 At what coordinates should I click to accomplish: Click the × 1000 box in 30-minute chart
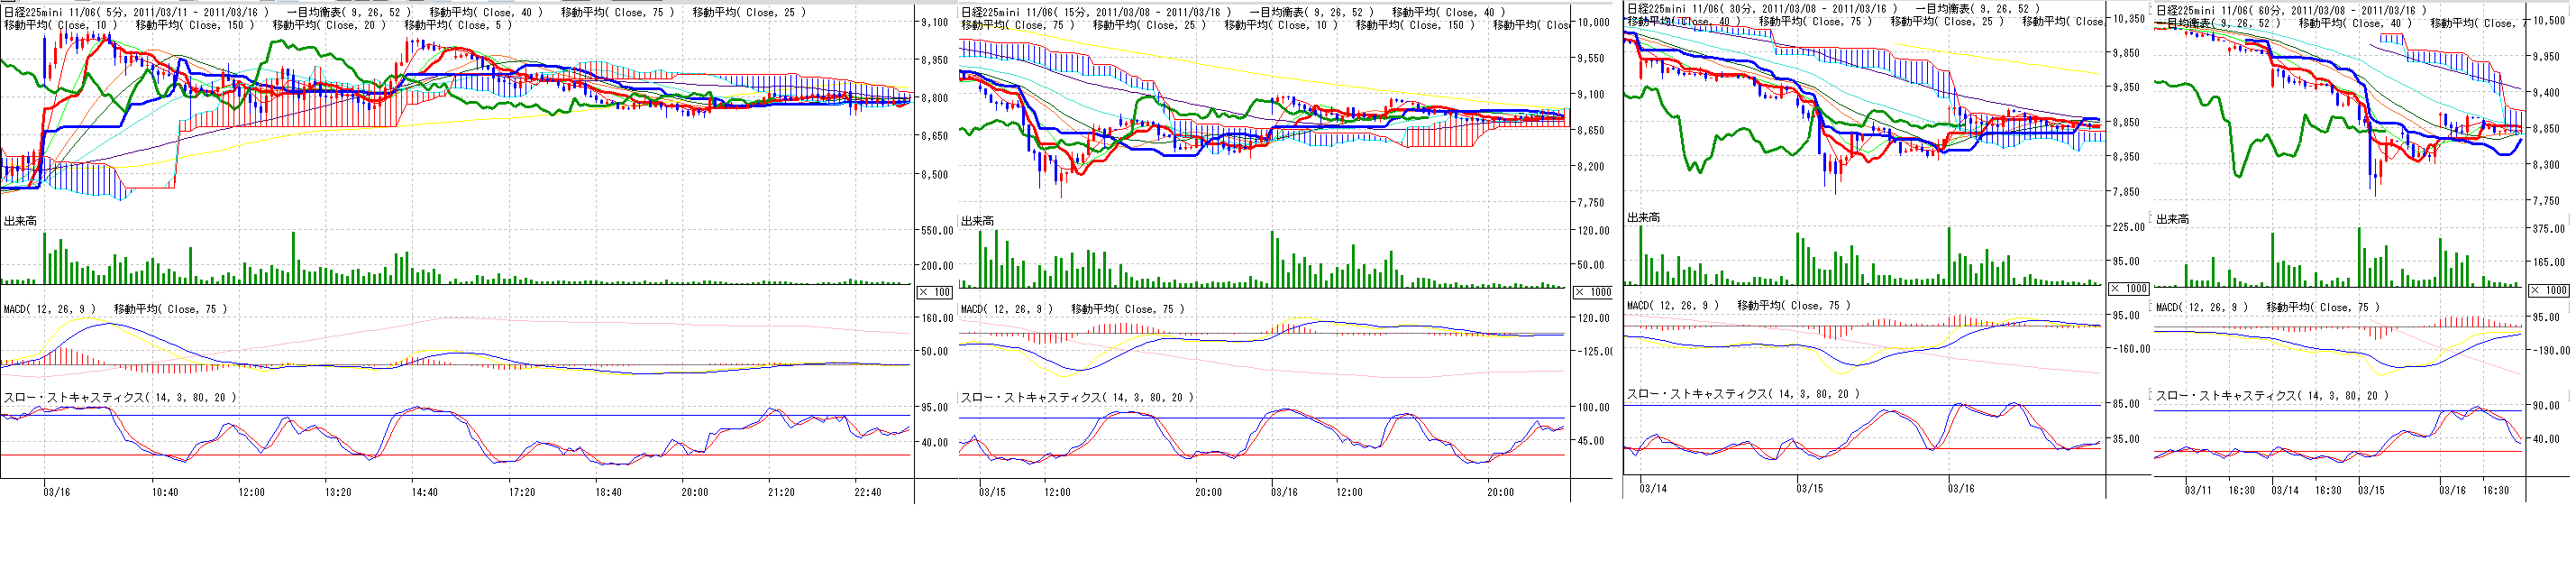coord(2128,288)
